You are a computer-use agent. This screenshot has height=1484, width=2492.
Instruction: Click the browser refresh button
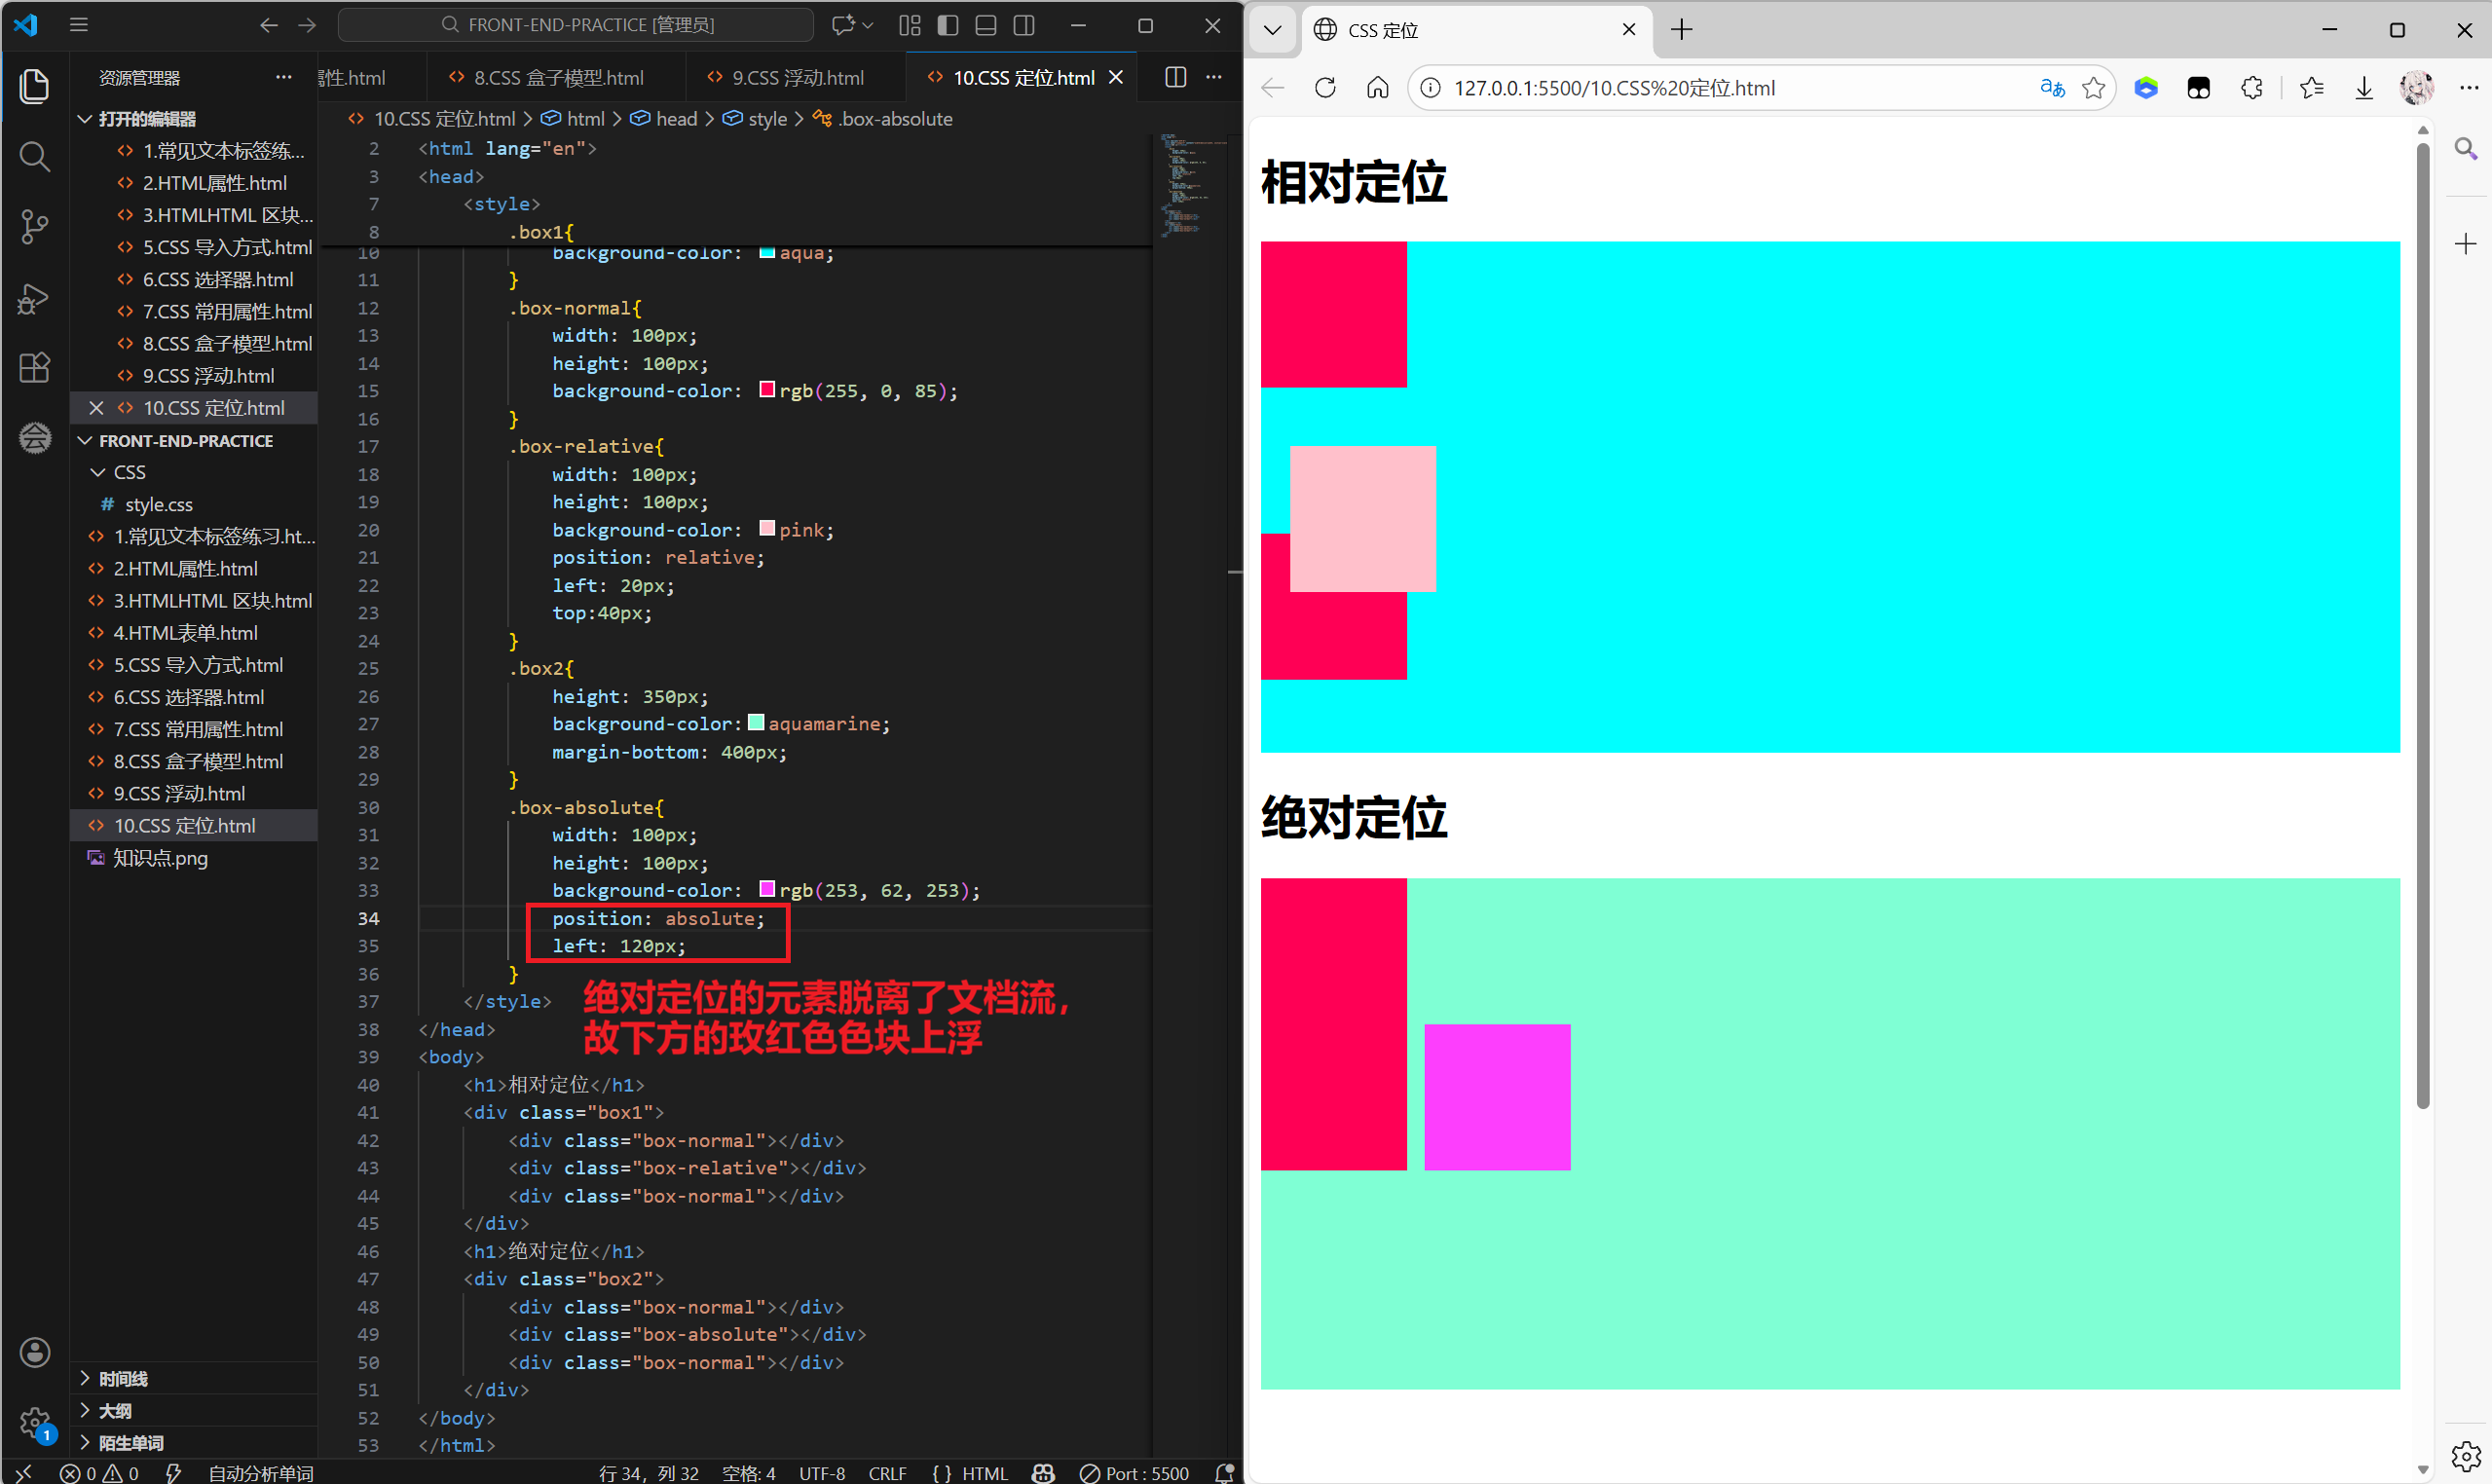click(1325, 88)
